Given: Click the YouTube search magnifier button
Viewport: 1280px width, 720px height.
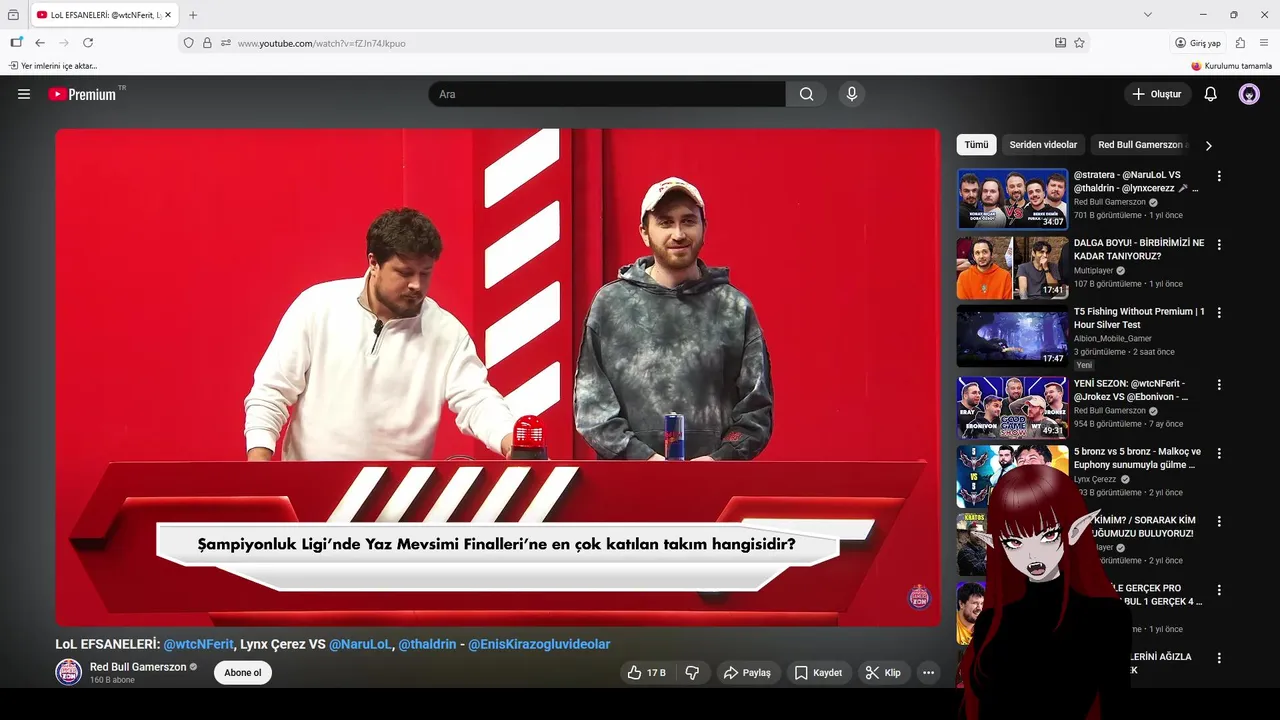Looking at the screenshot, I should pos(806,94).
